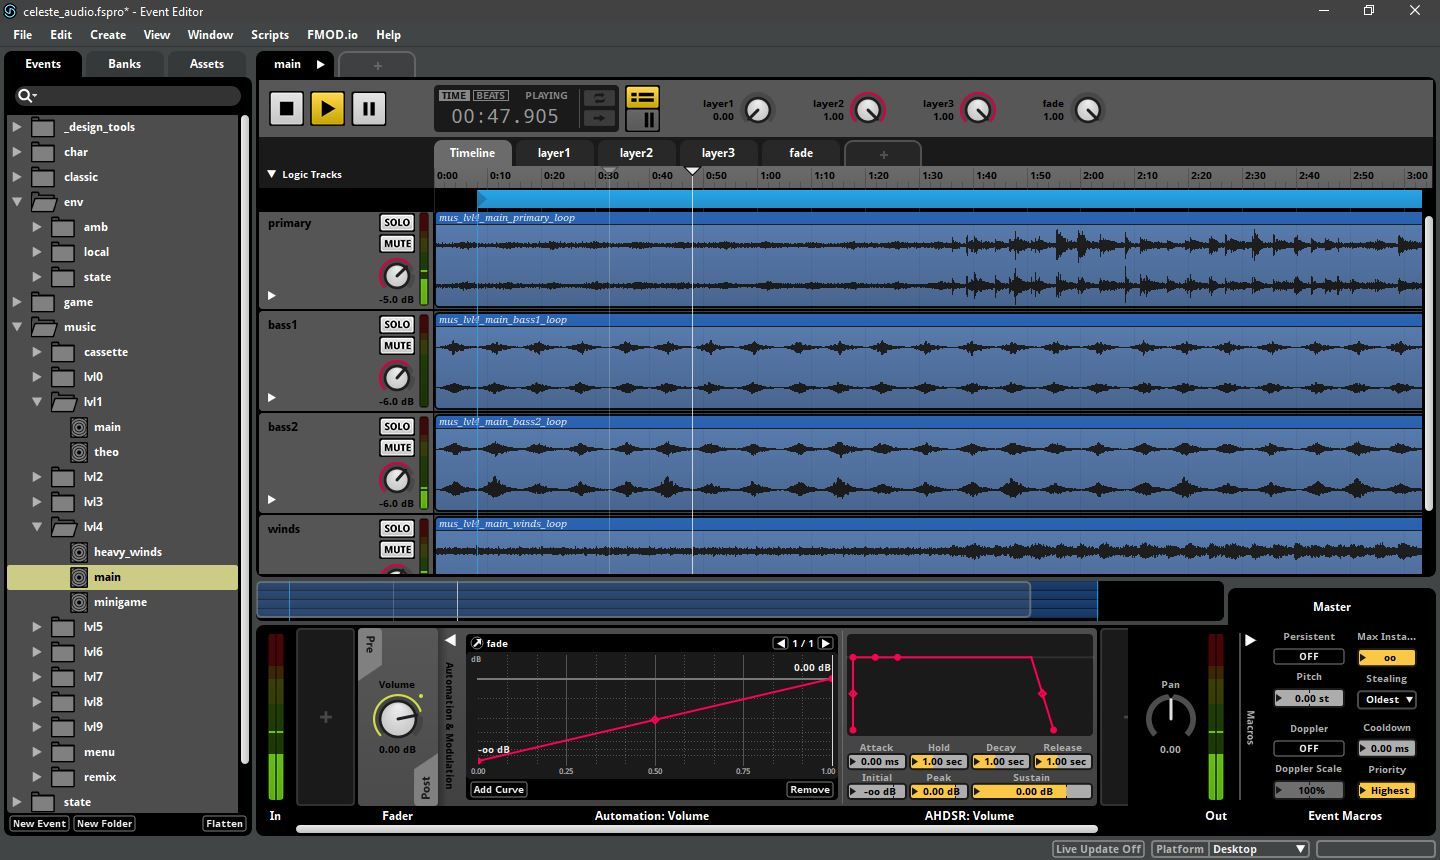Open the Scripts menu
The width and height of the screenshot is (1440, 860).
coord(269,34)
